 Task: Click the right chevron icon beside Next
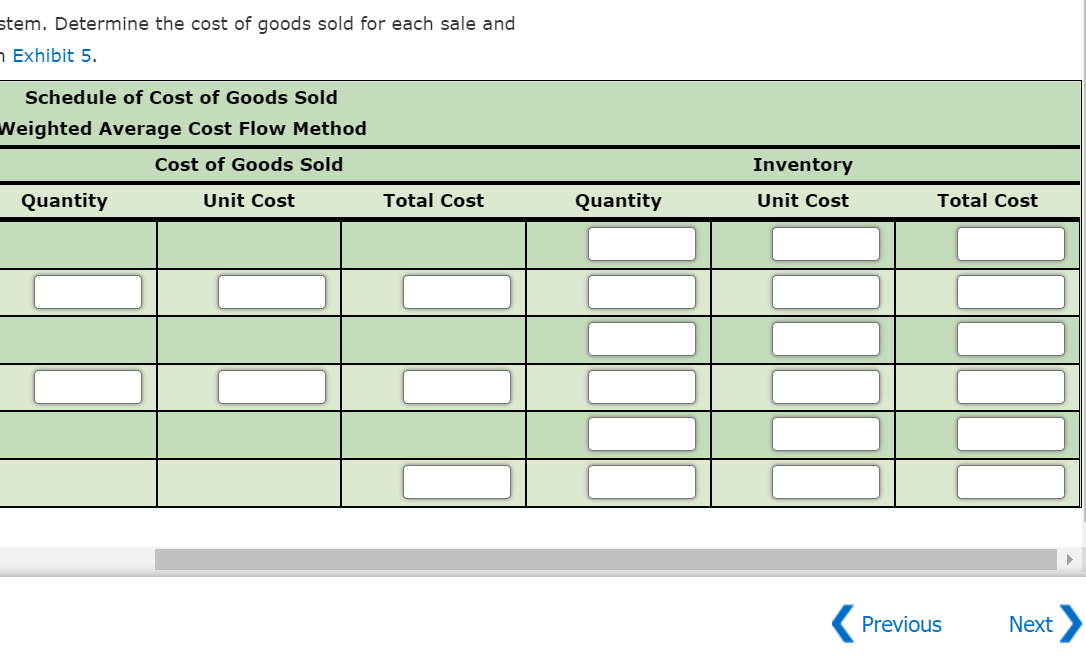coord(1066,624)
